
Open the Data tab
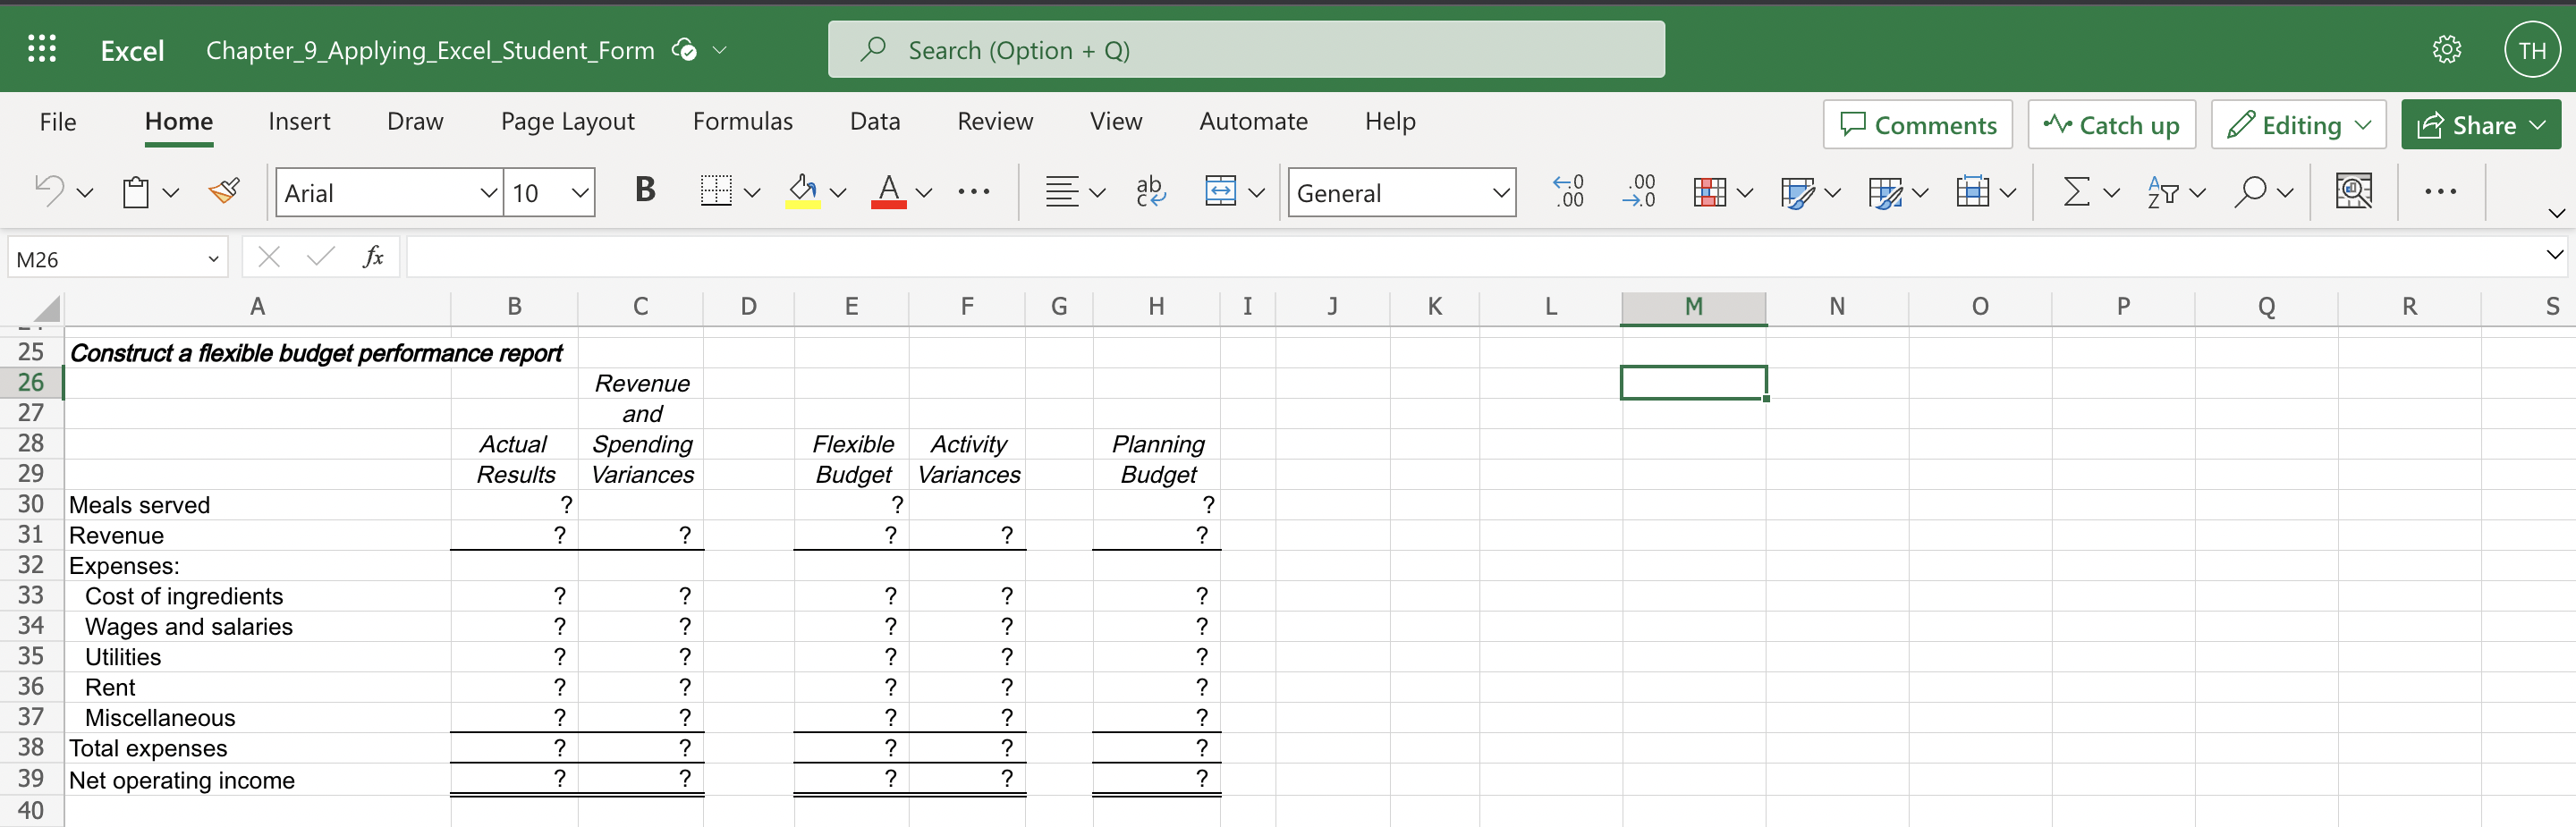pos(875,121)
